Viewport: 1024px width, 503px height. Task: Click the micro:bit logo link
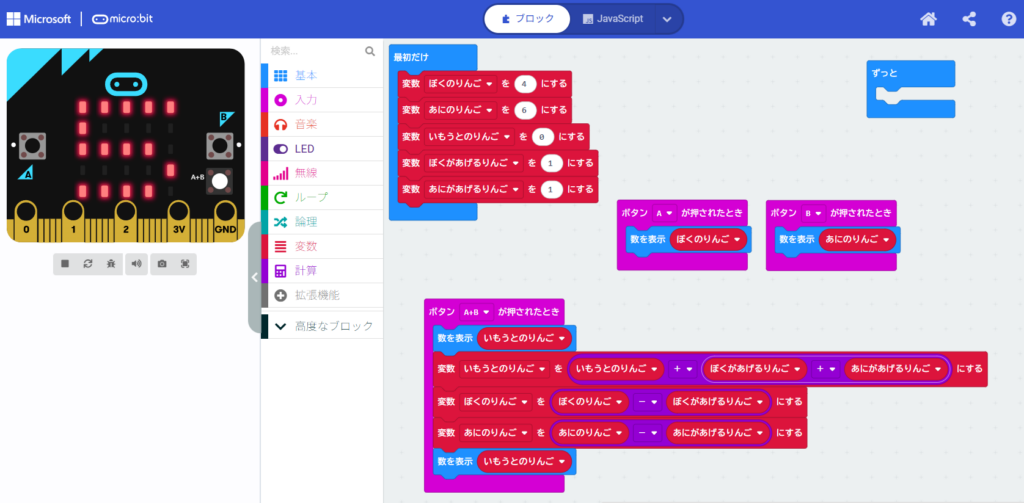(122, 19)
